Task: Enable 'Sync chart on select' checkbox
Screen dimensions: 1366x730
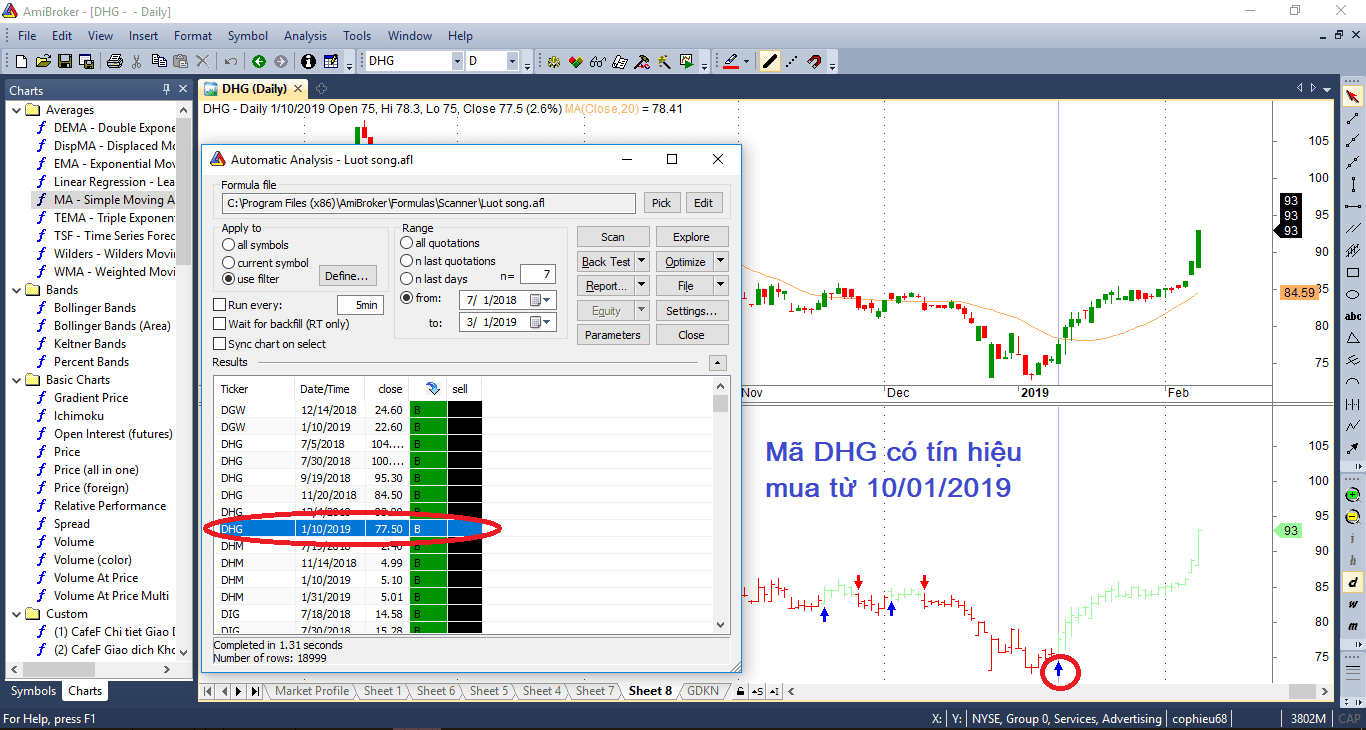Action: 220,344
